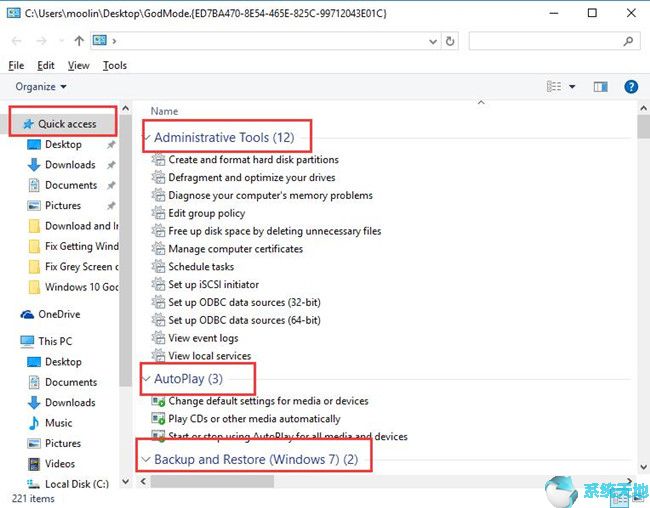Click the refresh address bar icon
Viewport: 650px width, 508px height.
point(450,41)
